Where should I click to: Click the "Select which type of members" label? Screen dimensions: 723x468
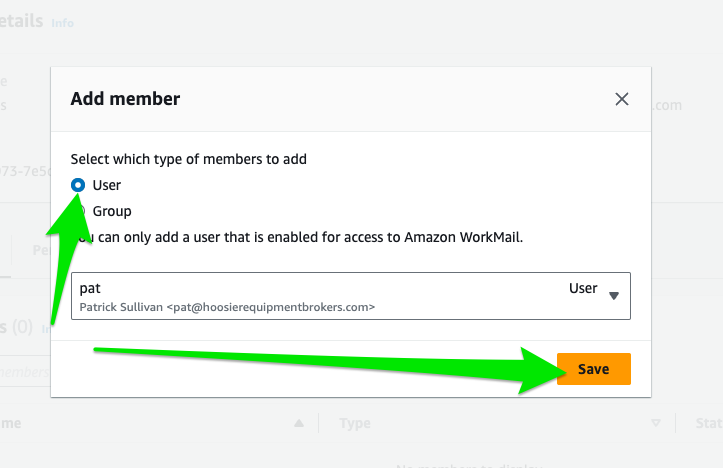tap(189, 159)
